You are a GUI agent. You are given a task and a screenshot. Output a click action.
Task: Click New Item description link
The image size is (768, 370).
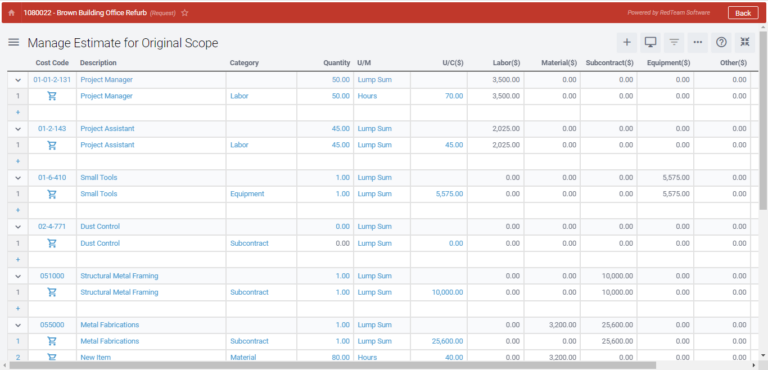(x=96, y=358)
